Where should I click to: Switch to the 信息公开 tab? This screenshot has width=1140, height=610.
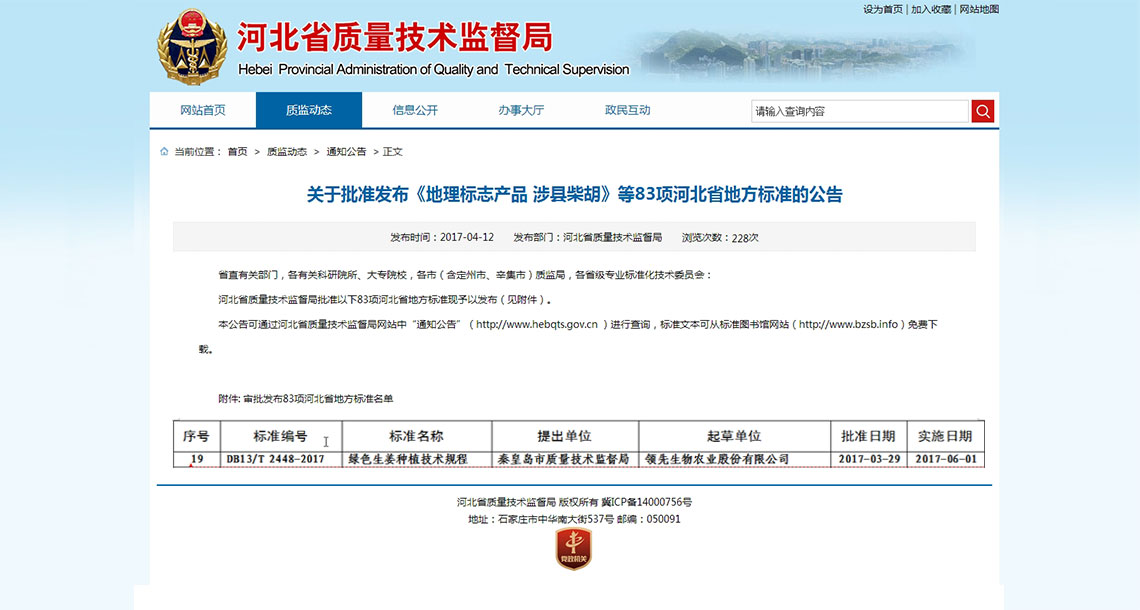(x=413, y=110)
